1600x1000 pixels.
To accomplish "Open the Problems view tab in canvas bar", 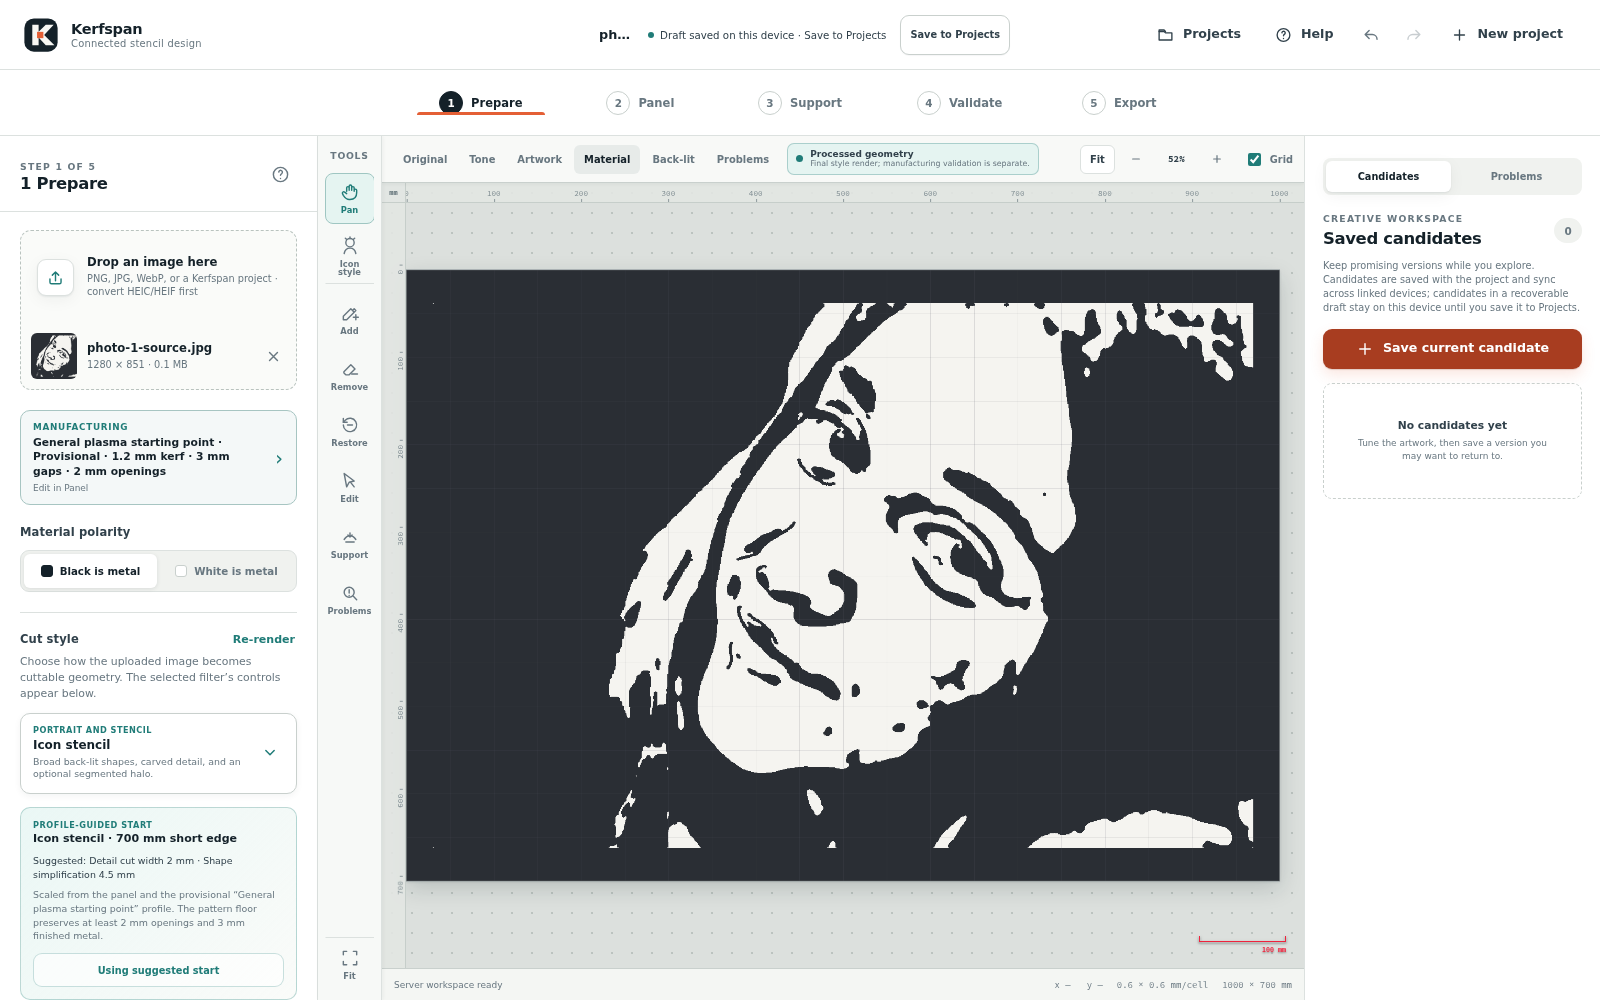I will [742, 159].
